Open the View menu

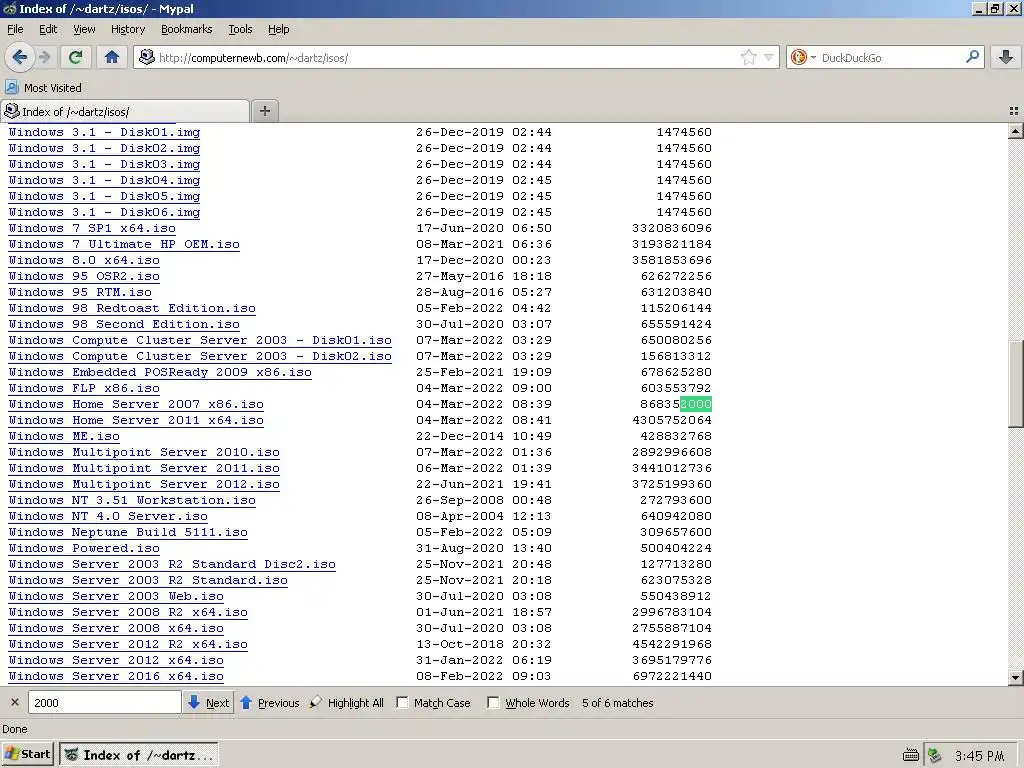pos(84,29)
